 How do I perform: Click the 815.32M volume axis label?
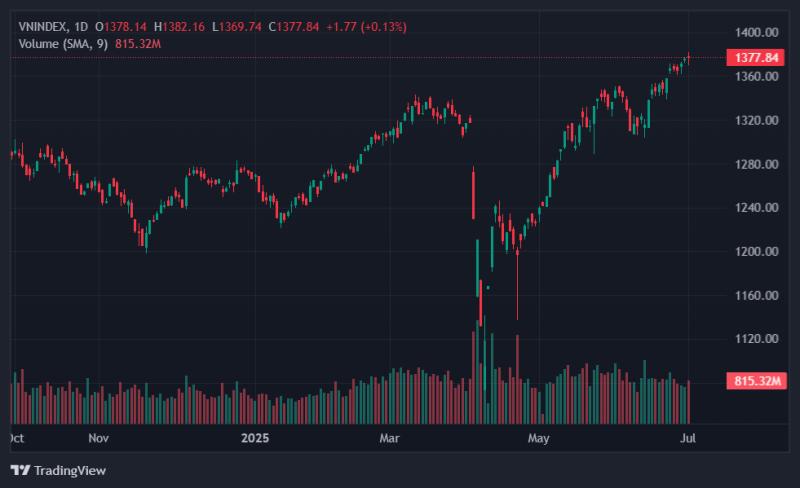757,381
